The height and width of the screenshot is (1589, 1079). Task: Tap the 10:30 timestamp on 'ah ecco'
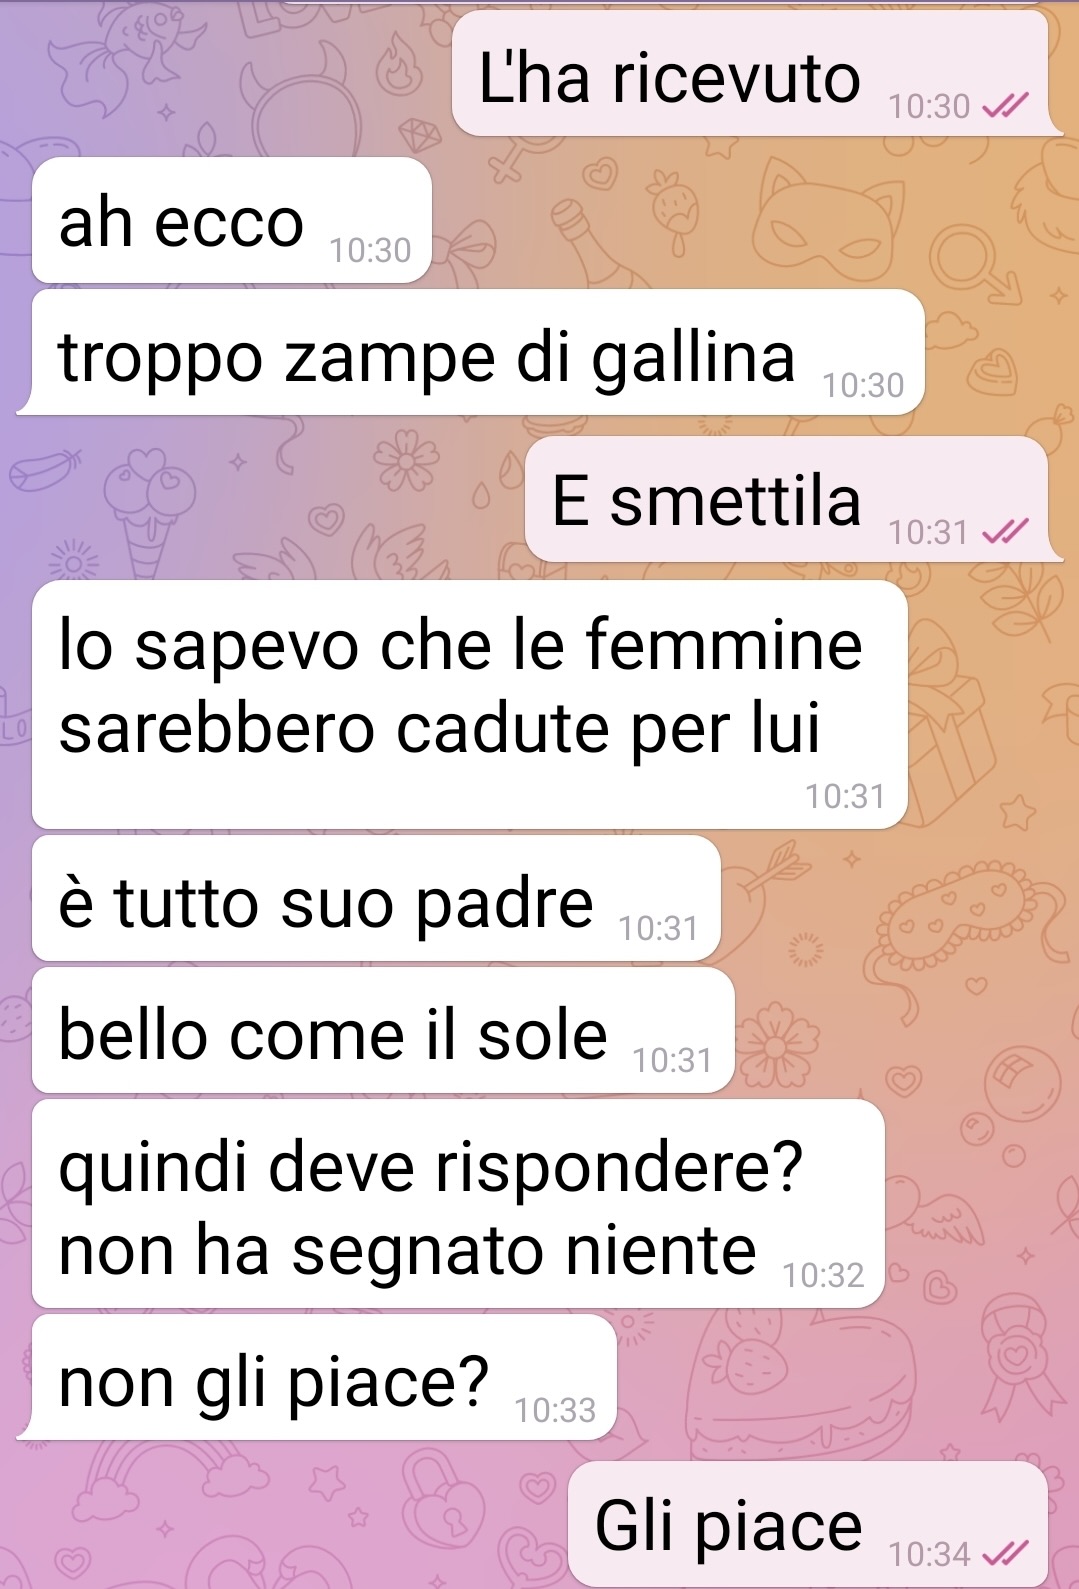(370, 250)
